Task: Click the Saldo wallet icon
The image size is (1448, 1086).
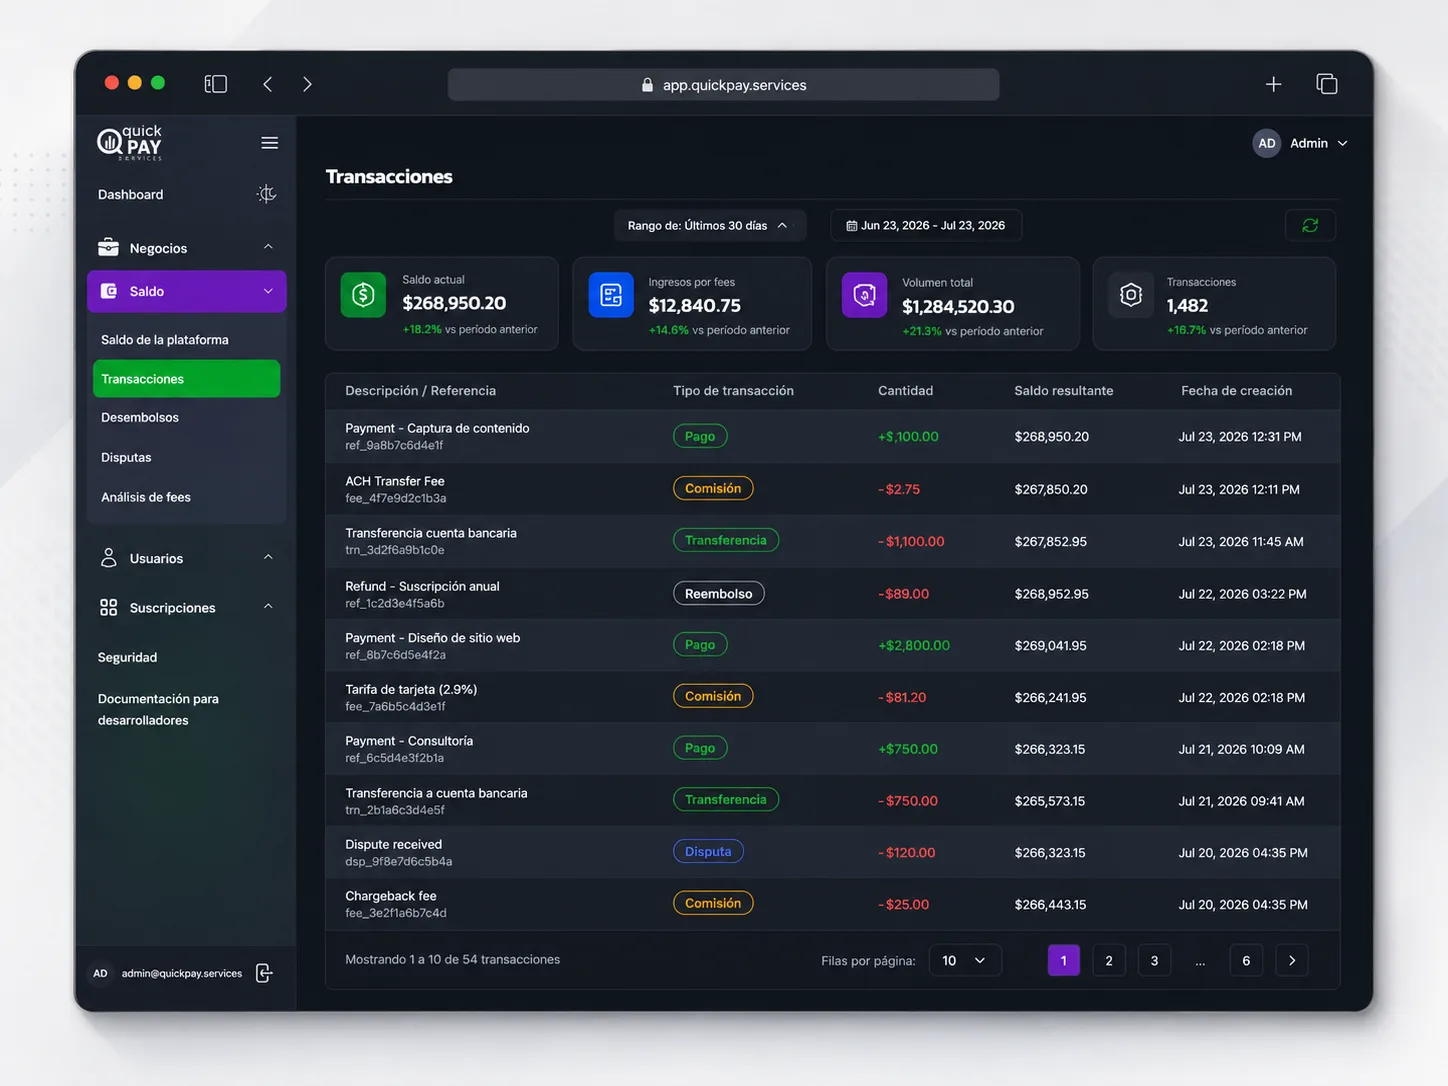Action: [109, 291]
